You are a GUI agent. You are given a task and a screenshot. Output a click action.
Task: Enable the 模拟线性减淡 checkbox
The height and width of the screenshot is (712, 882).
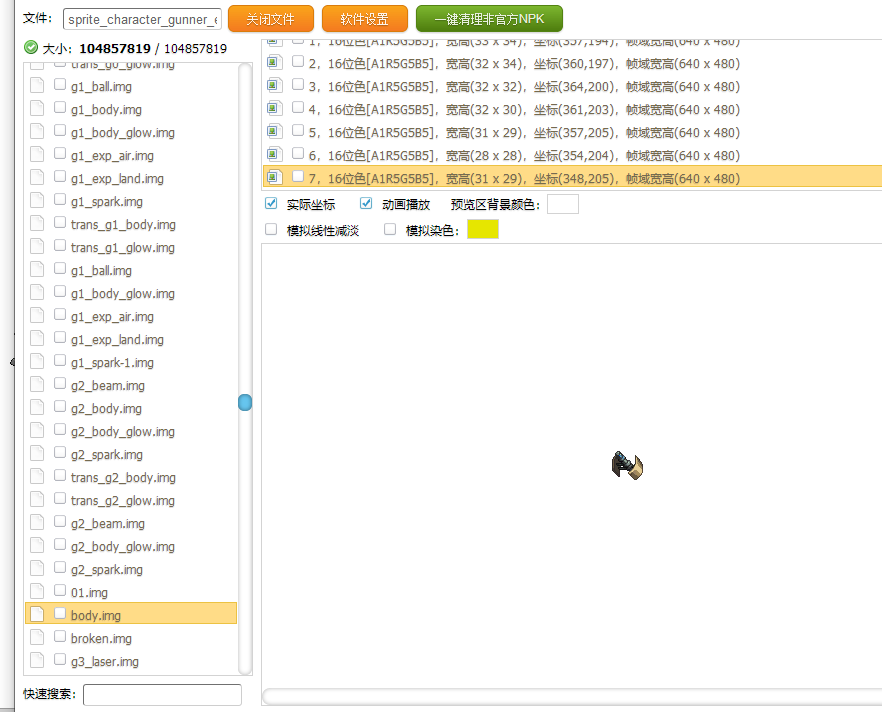pos(271,230)
